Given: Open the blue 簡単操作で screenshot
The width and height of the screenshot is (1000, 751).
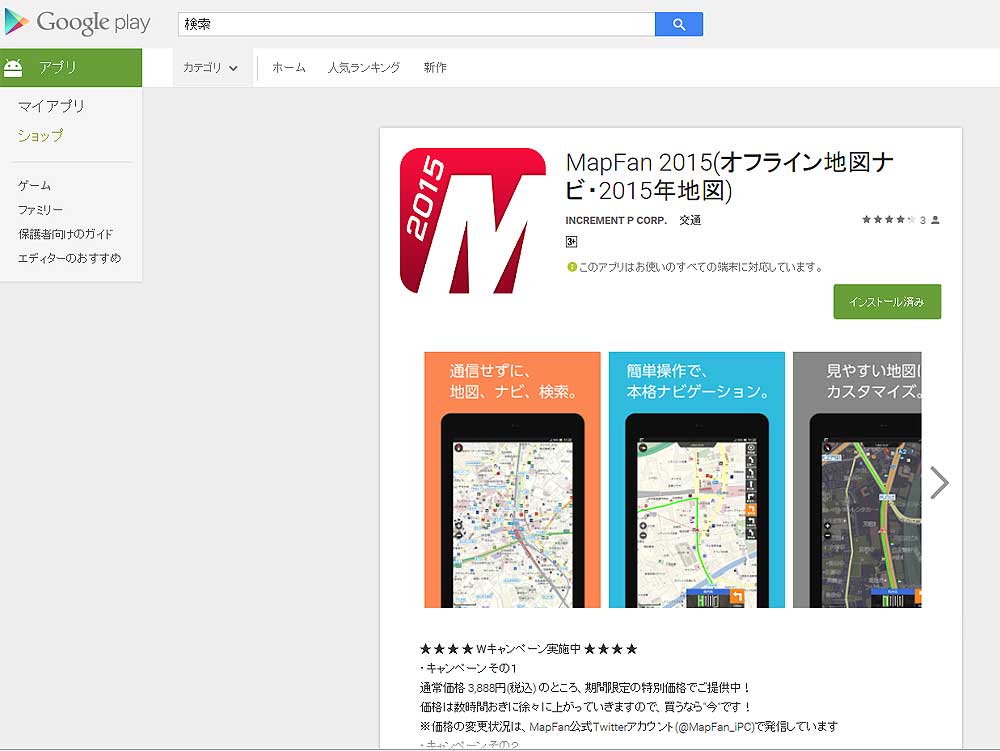Looking at the screenshot, I should coord(696,479).
